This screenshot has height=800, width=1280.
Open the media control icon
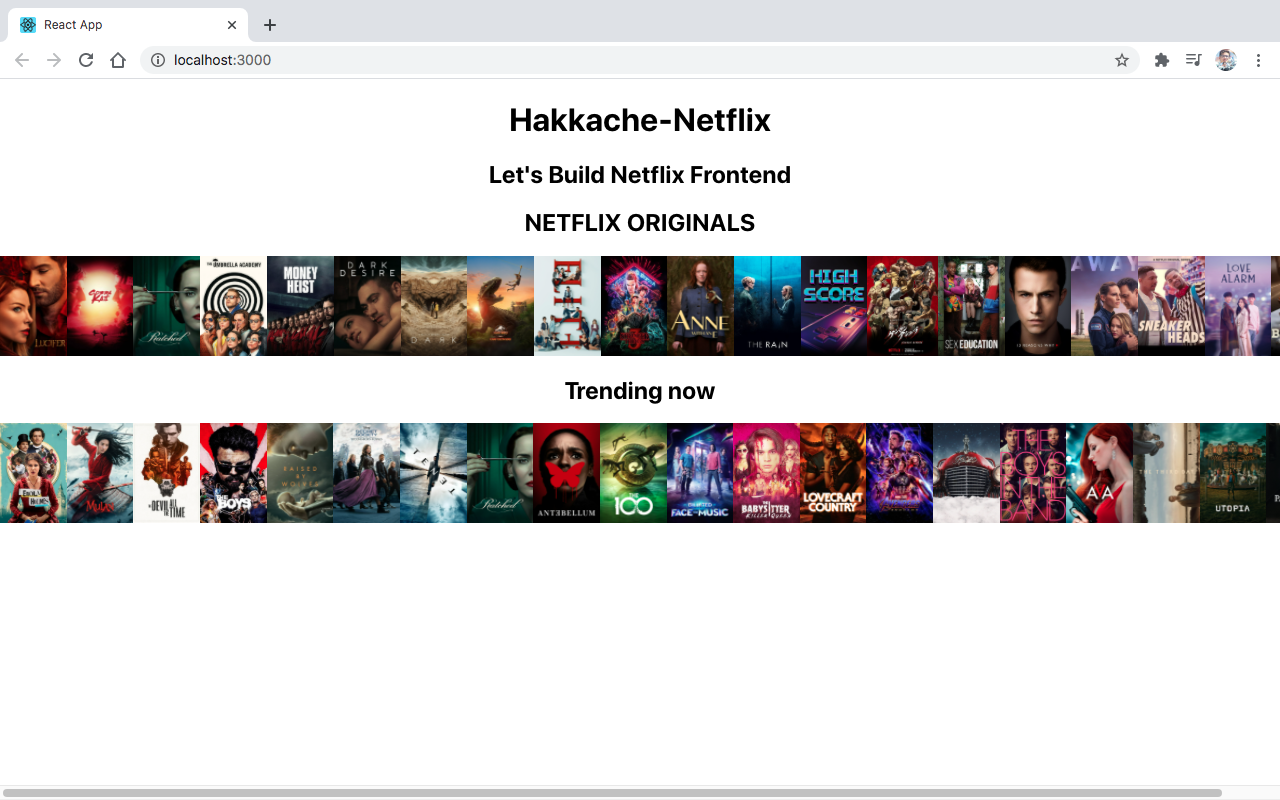coord(1193,60)
